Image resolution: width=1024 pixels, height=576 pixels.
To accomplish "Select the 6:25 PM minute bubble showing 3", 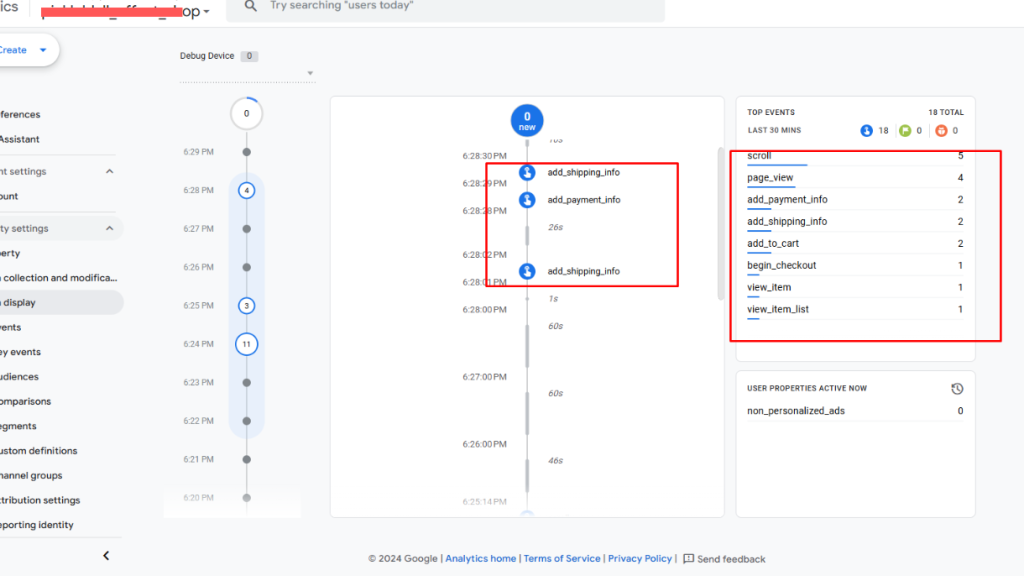I will (246, 306).
